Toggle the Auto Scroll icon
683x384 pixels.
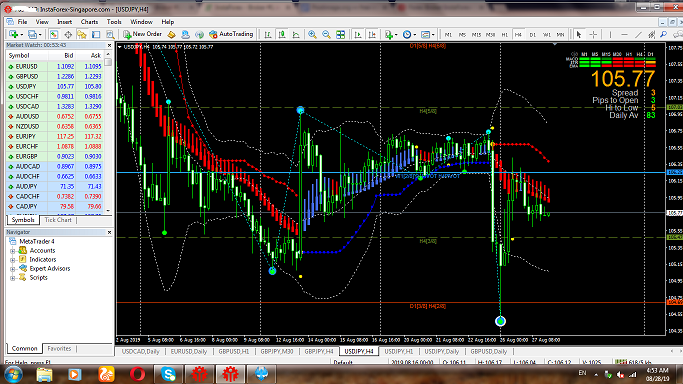[358, 34]
